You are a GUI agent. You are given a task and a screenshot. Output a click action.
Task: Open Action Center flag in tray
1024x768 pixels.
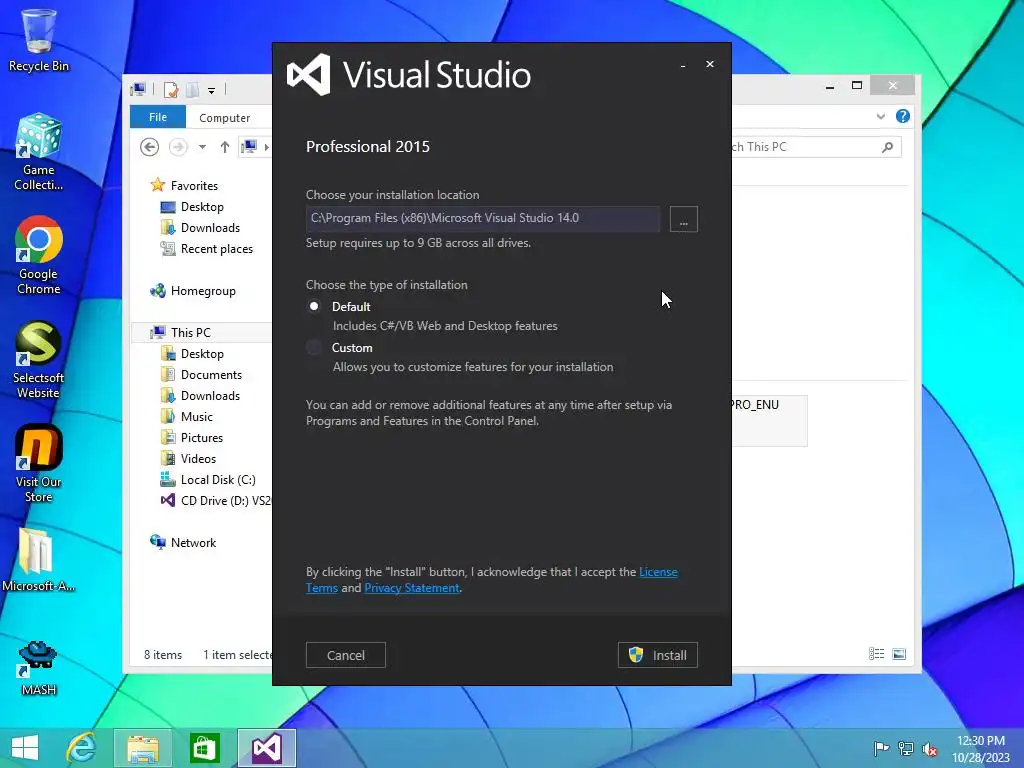(881, 749)
